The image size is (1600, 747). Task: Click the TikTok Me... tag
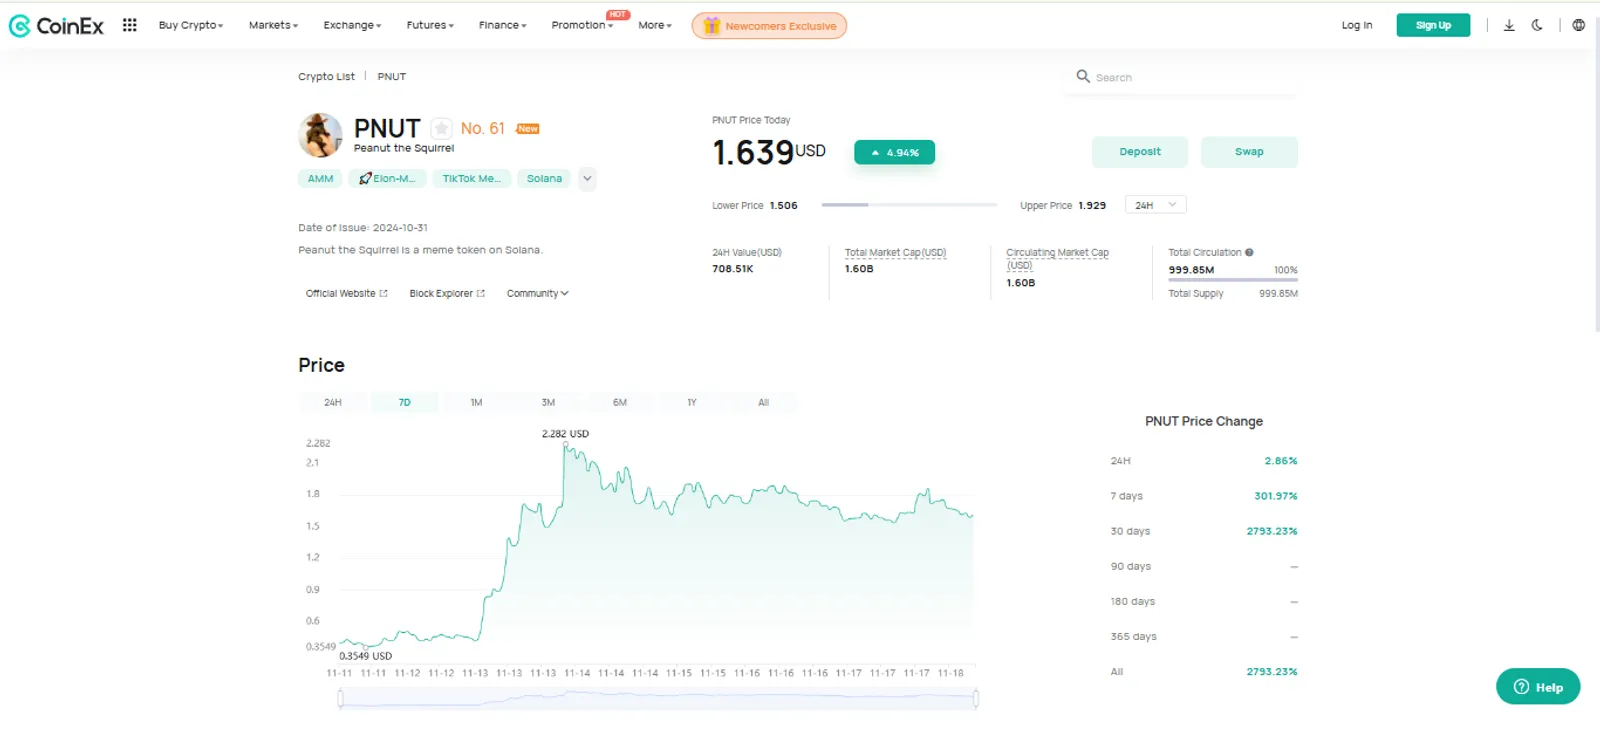tap(472, 179)
